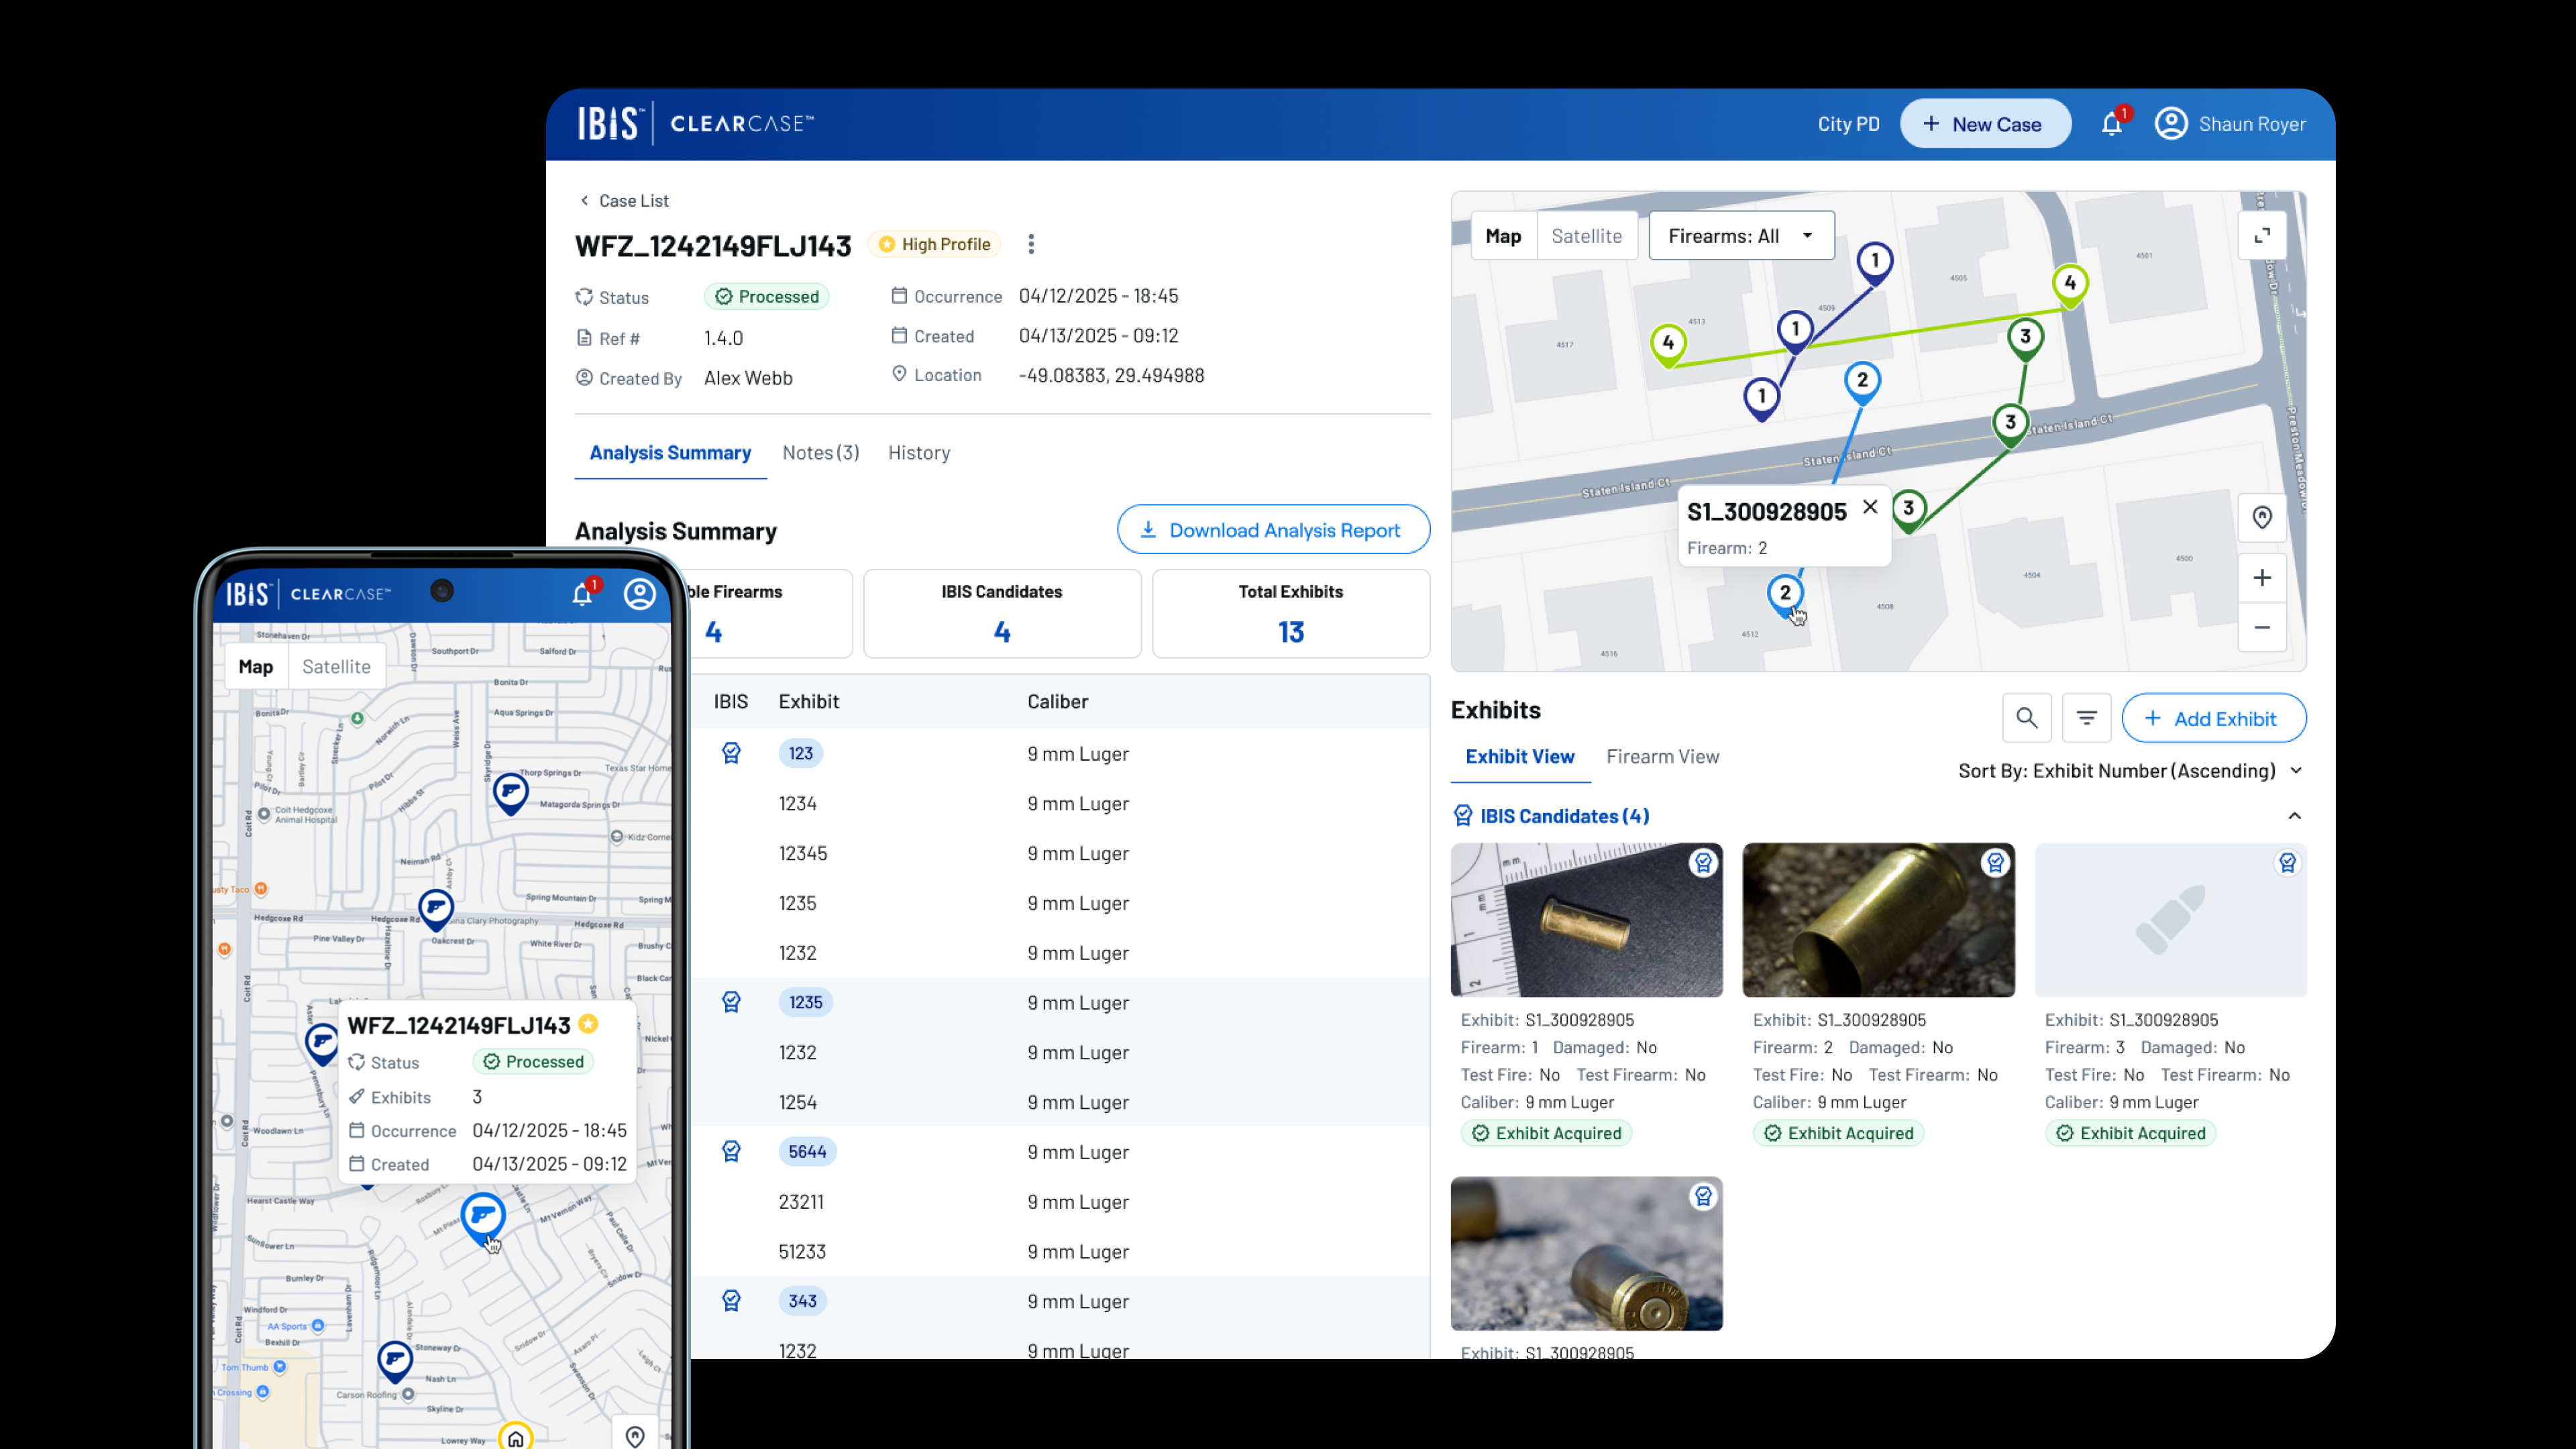The height and width of the screenshot is (1449, 2576).
Task: Click the Download Analysis Report button
Action: click(x=1273, y=530)
